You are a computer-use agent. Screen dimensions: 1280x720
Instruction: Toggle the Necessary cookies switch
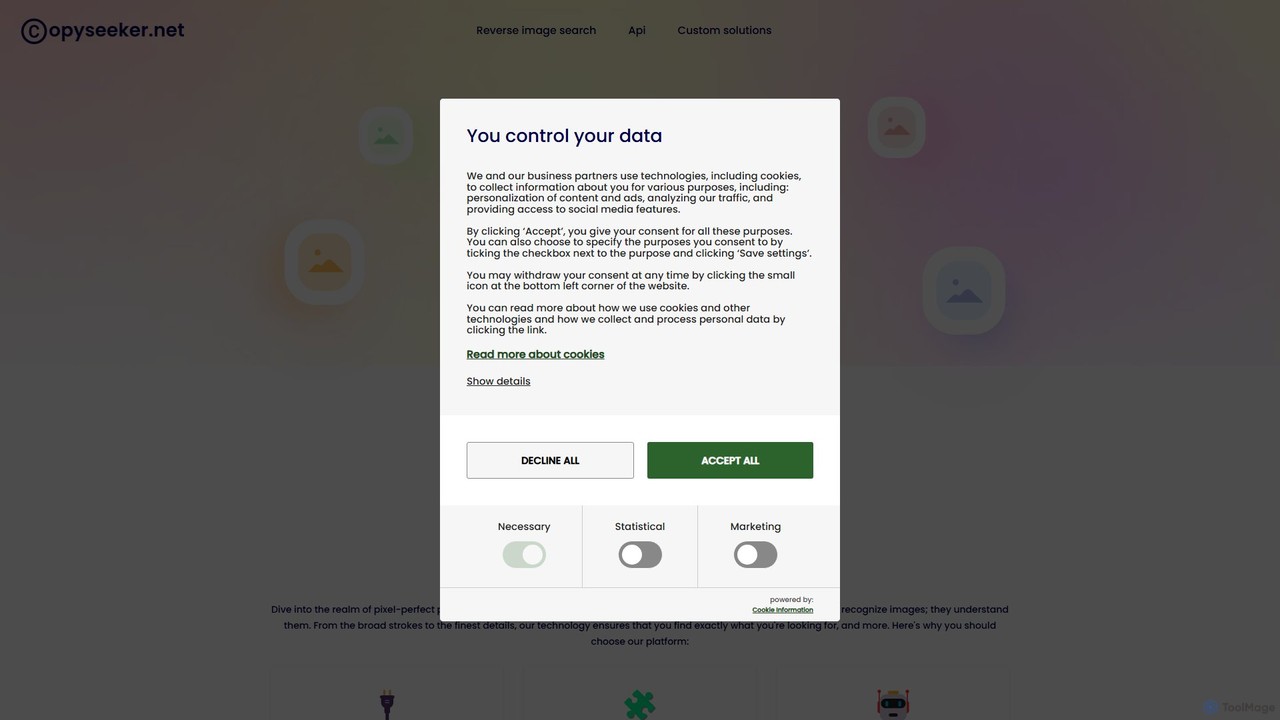[x=524, y=555]
